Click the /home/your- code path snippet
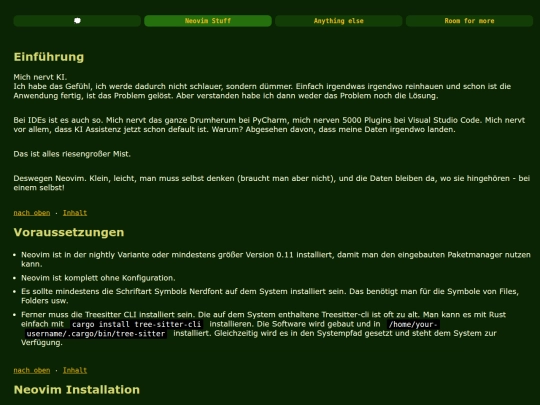Viewport: 540px width, 405px height. tap(413, 324)
